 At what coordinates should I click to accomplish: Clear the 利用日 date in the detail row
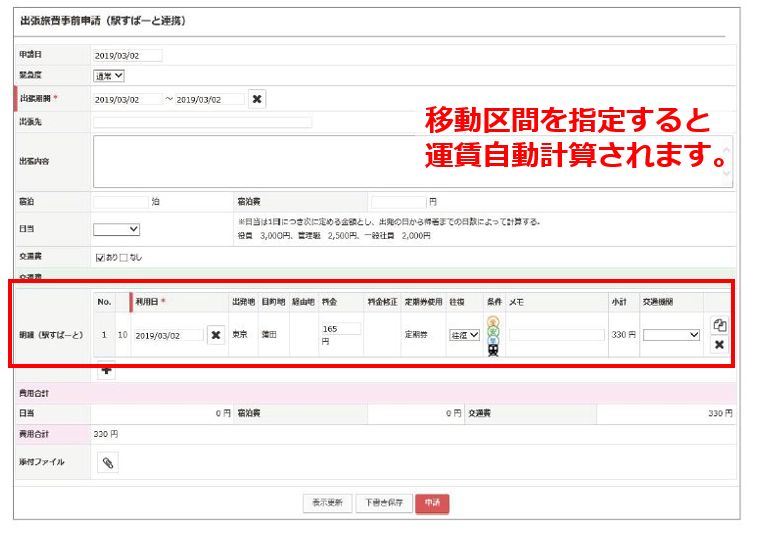click(215, 335)
